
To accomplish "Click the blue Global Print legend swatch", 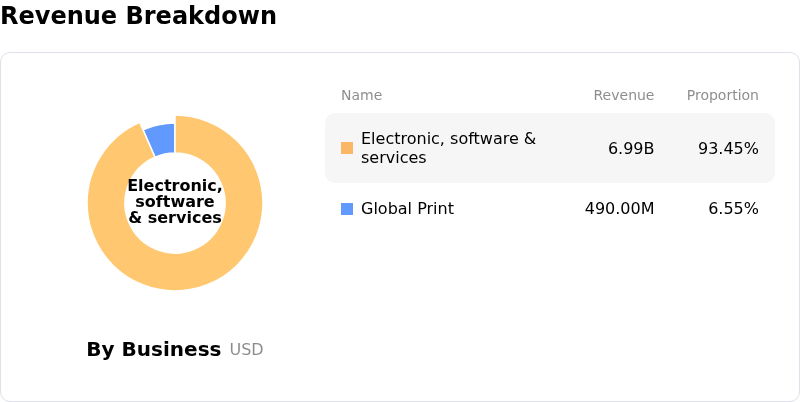I will 347,209.
